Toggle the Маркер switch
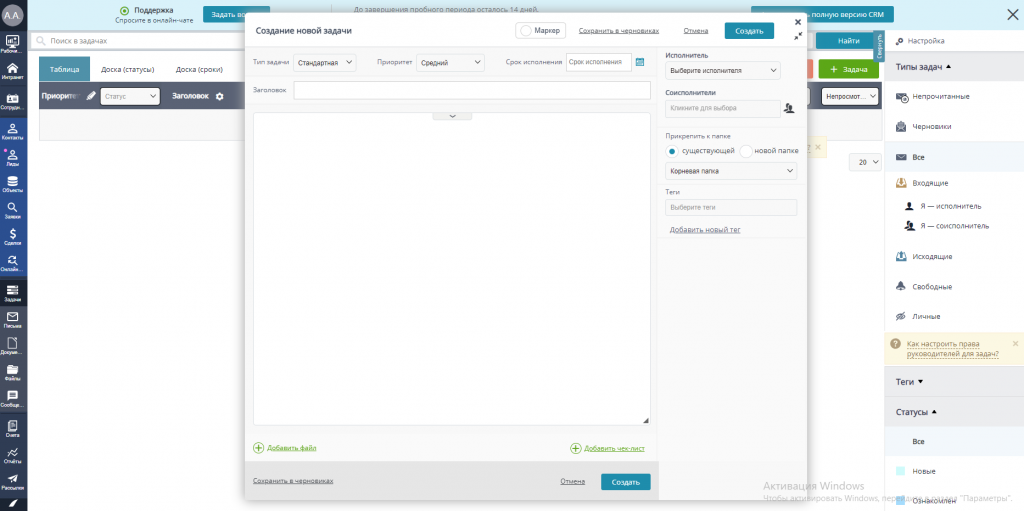This screenshot has height=511, width=1024. (525, 31)
